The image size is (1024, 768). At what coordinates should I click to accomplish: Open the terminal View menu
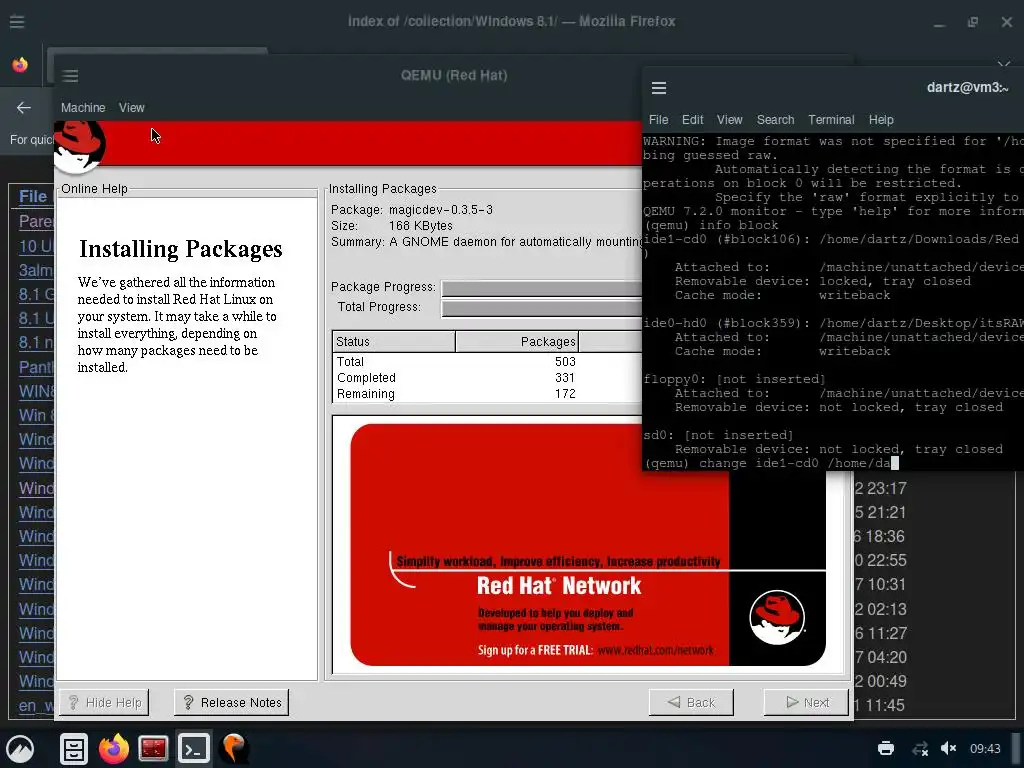pos(729,120)
